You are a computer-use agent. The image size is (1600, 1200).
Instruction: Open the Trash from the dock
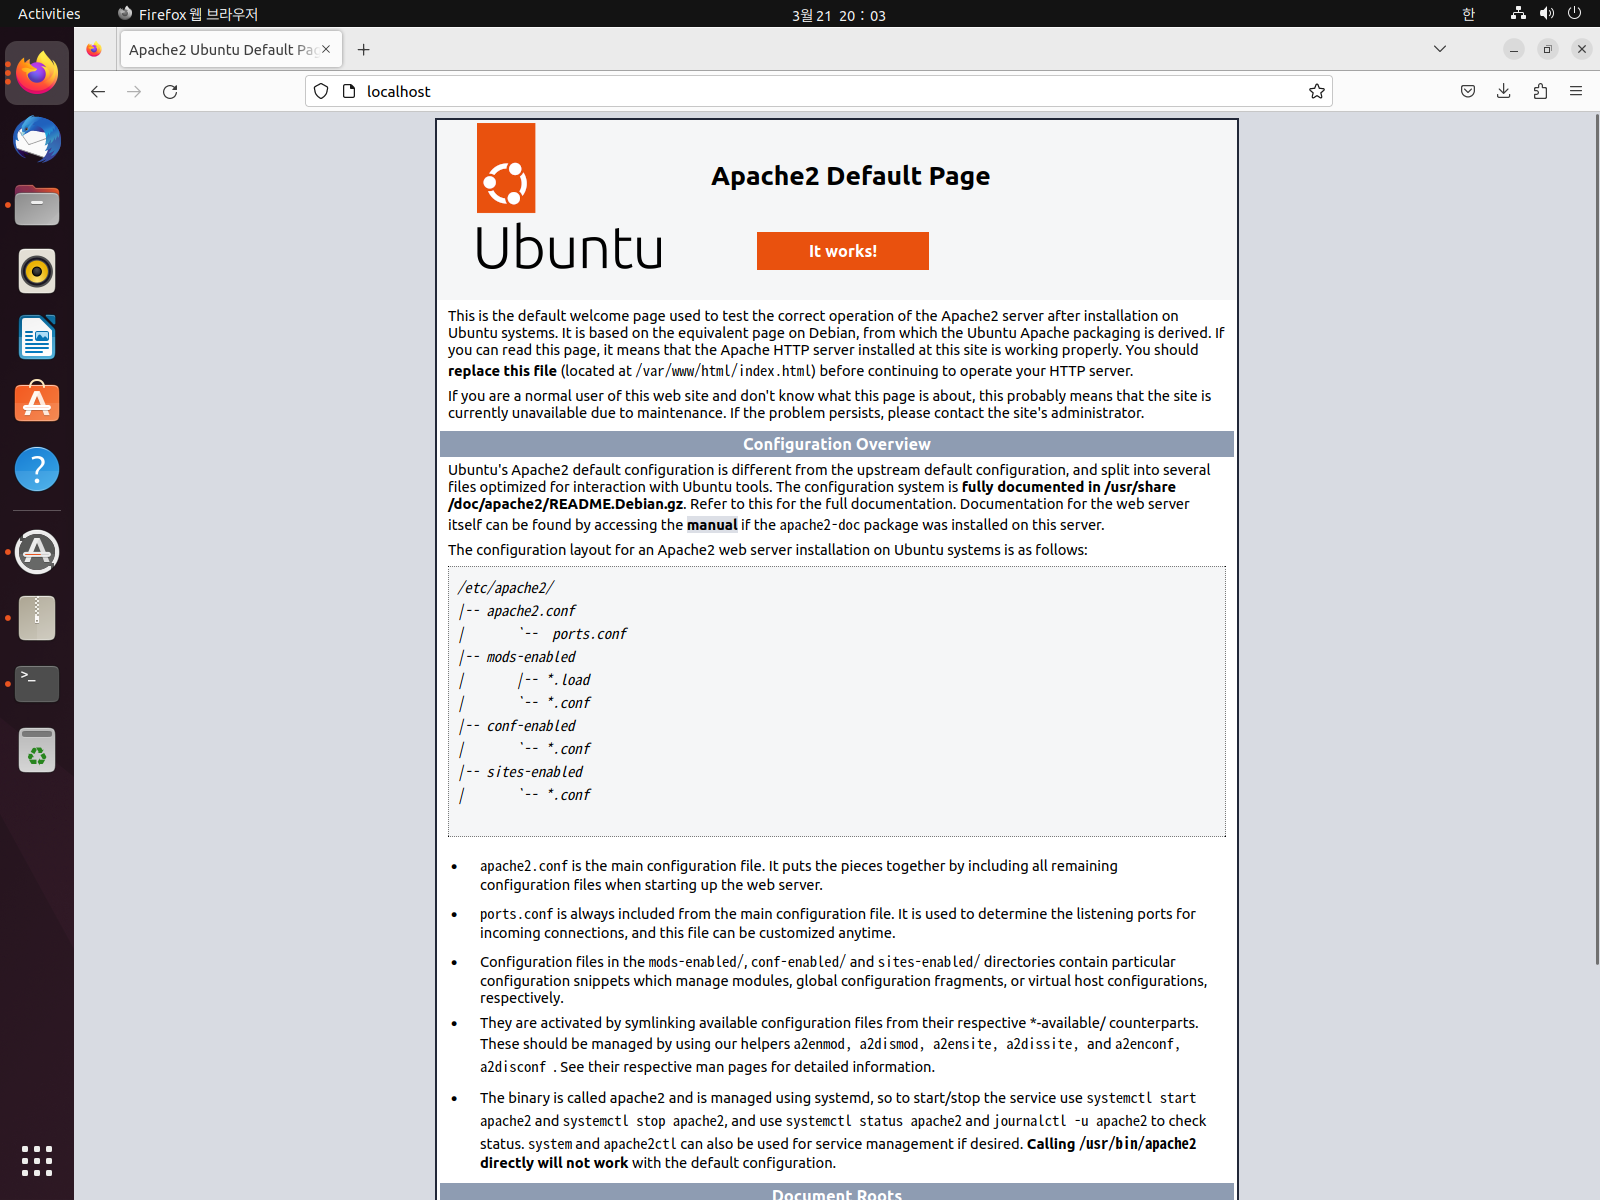click(37, 750)
